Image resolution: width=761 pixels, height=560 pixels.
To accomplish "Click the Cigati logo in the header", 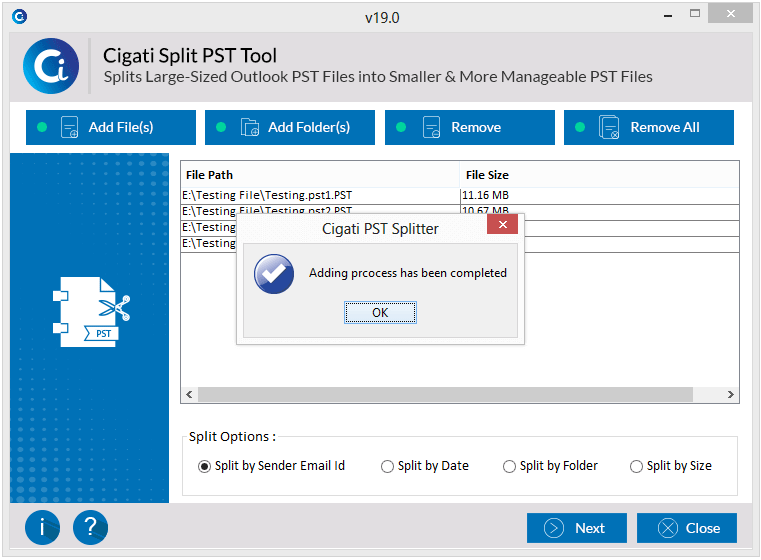I will [51, 66].
